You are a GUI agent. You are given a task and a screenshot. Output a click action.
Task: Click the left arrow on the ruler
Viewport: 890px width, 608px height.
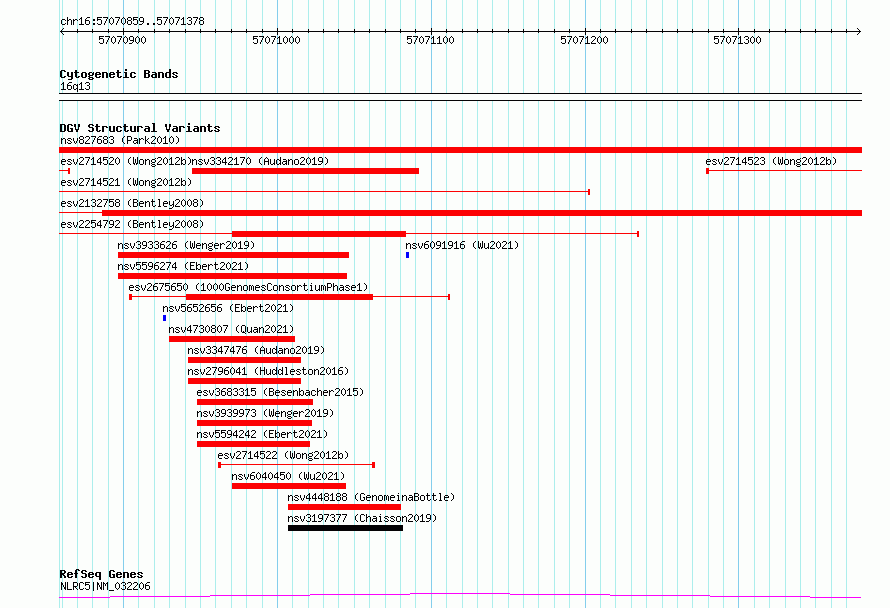[62, 31]
